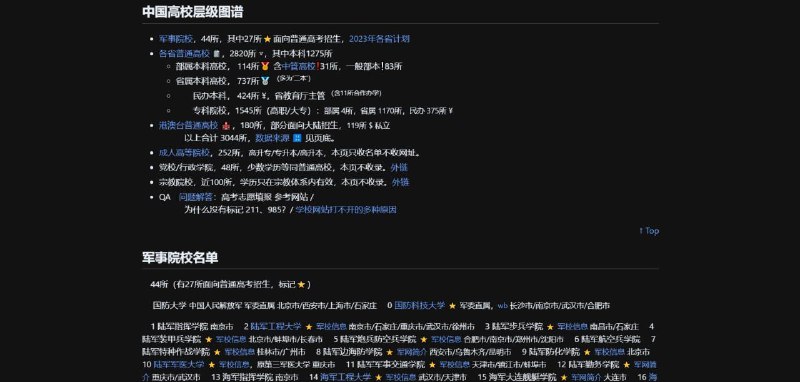
Task: Click the star after 陆军工程大学
Action: 309,326
